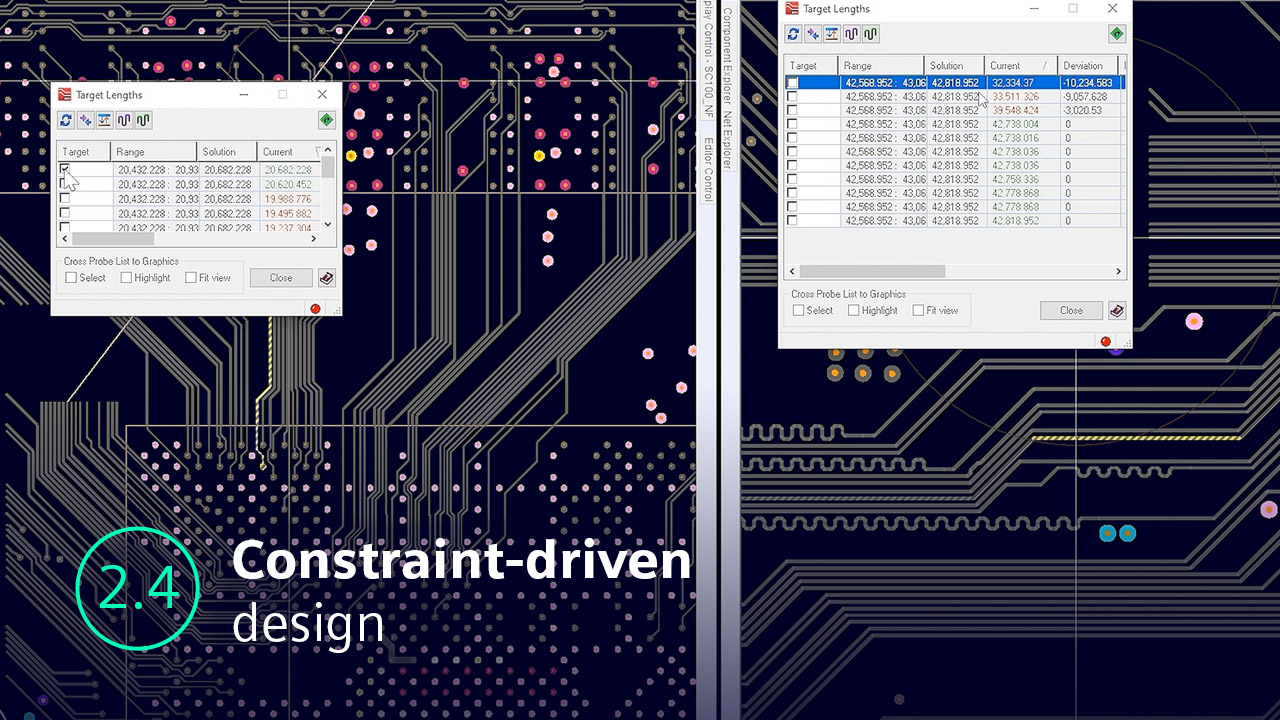The image size is (1280, 720).
Task: Click green meander tuning icon in left dialog
Action: click(143, 120)
